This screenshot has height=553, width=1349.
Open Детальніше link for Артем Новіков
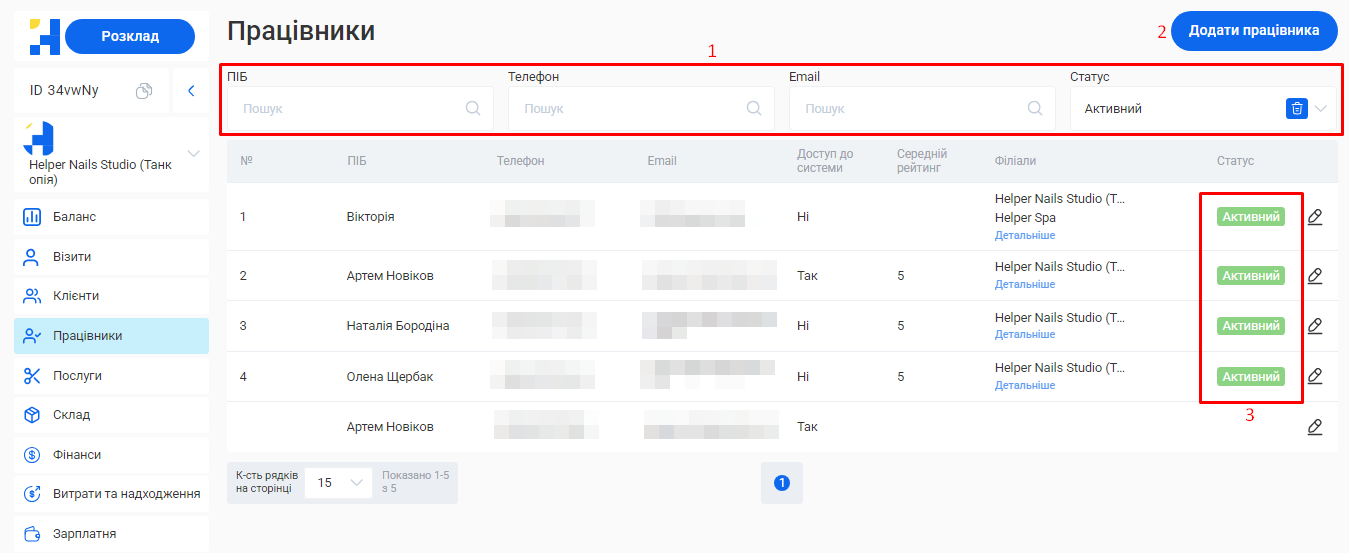coord(1024,285)
